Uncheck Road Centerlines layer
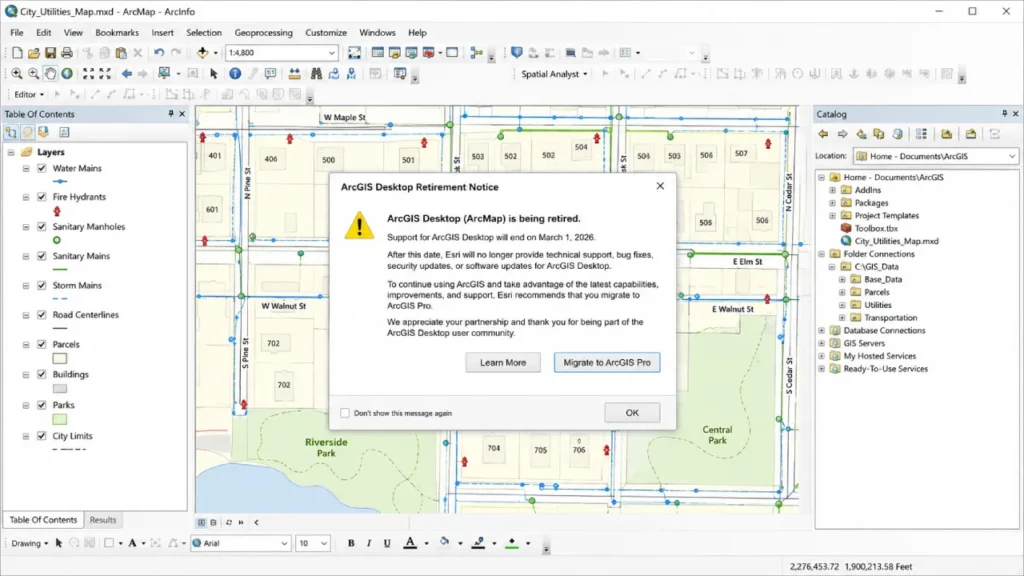Viewport: 1024px width, 576px height. tap(42, 315)
